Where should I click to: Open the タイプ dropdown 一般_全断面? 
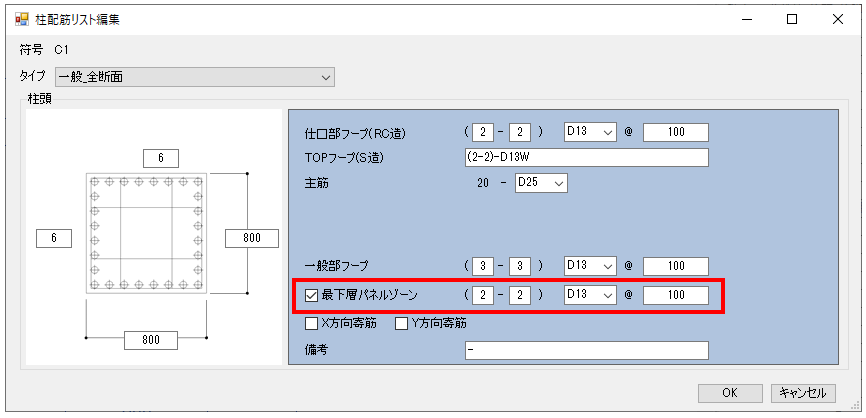pyautogui.click(x=195, y=77)
